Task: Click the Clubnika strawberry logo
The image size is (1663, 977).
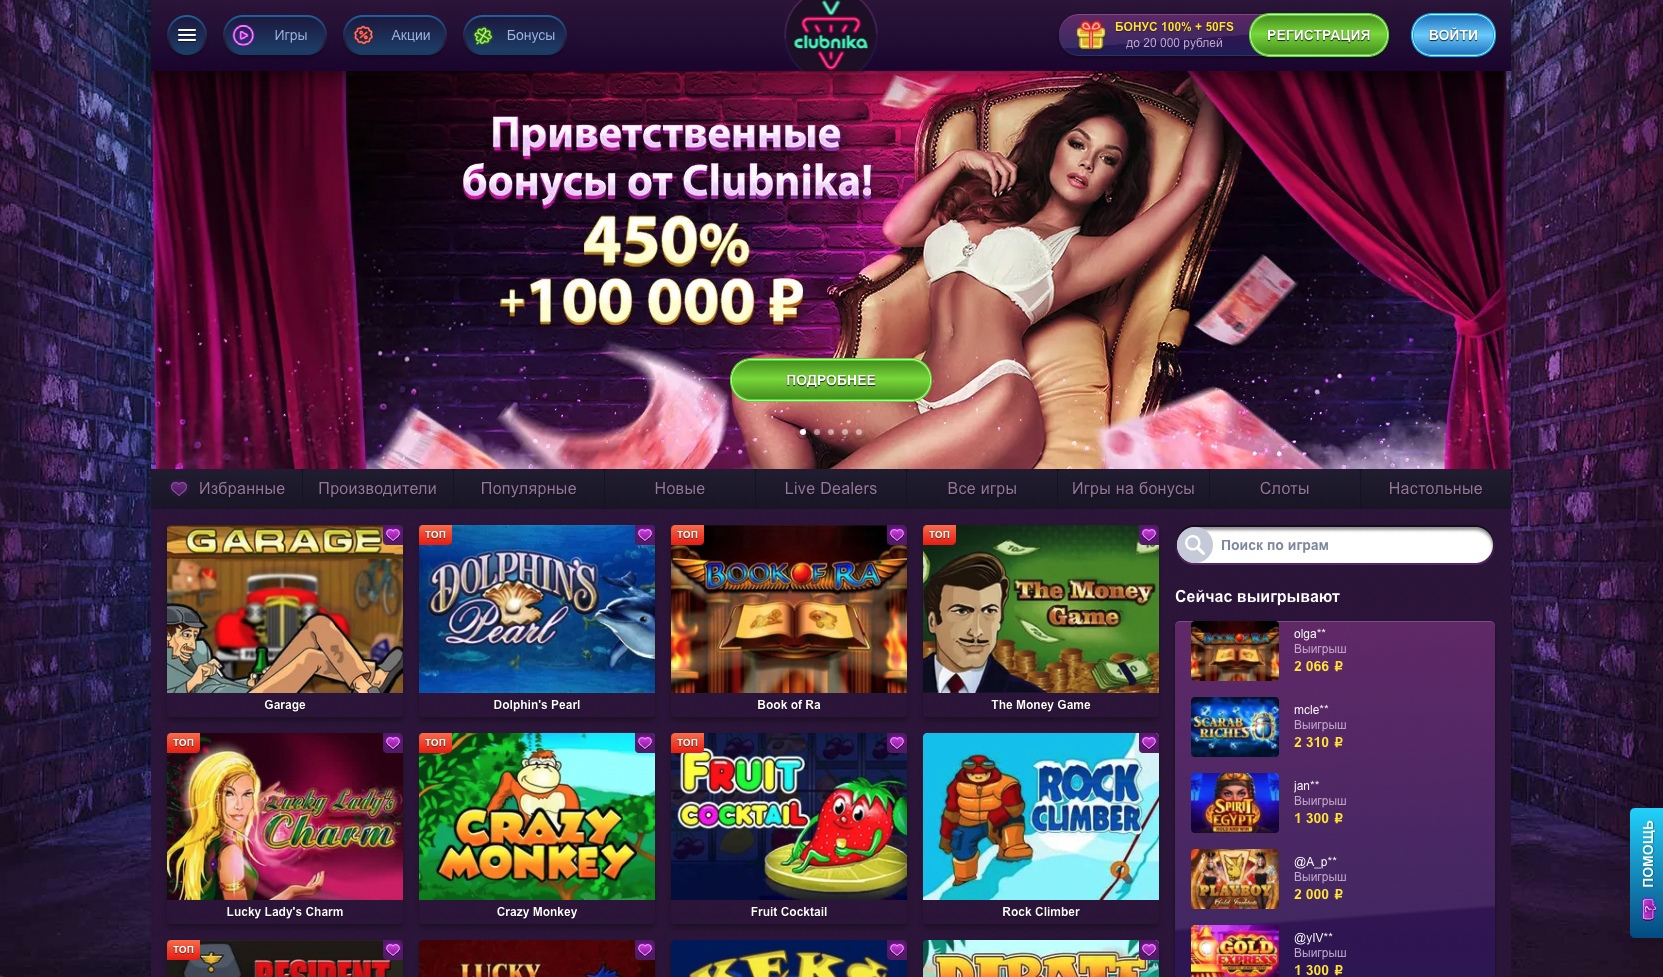Action: 830,36
